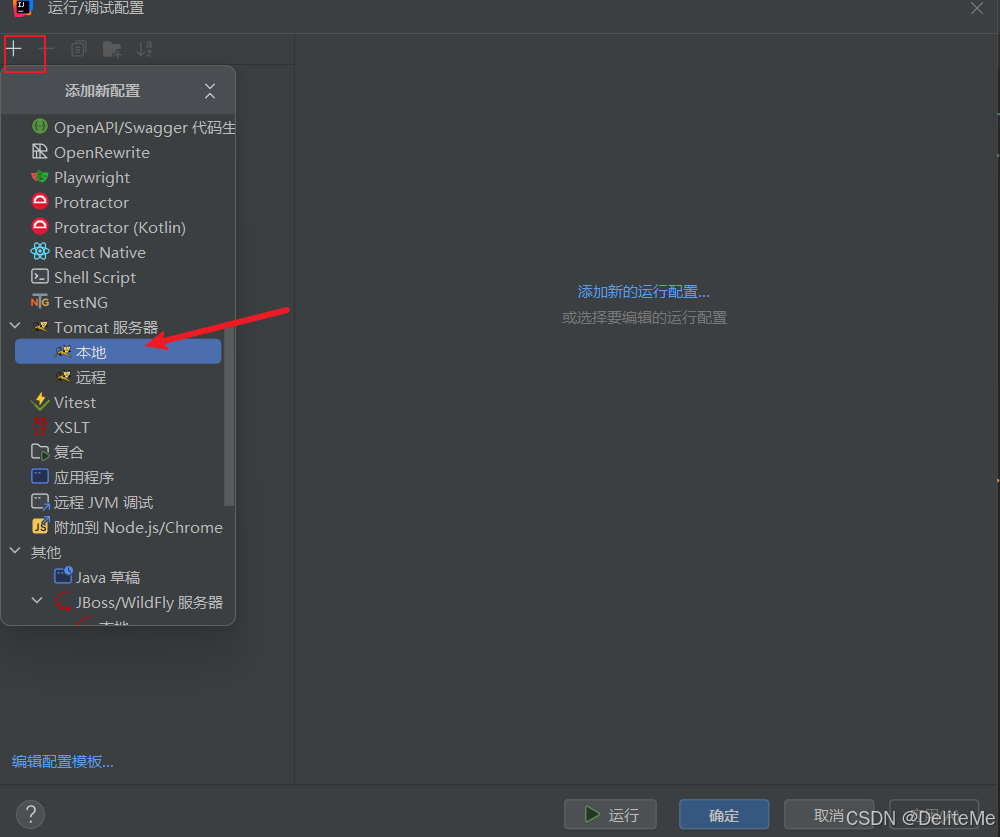Click the 应用程序 application icon
The image size is (1000, 837).
click(x=40, y=477)
